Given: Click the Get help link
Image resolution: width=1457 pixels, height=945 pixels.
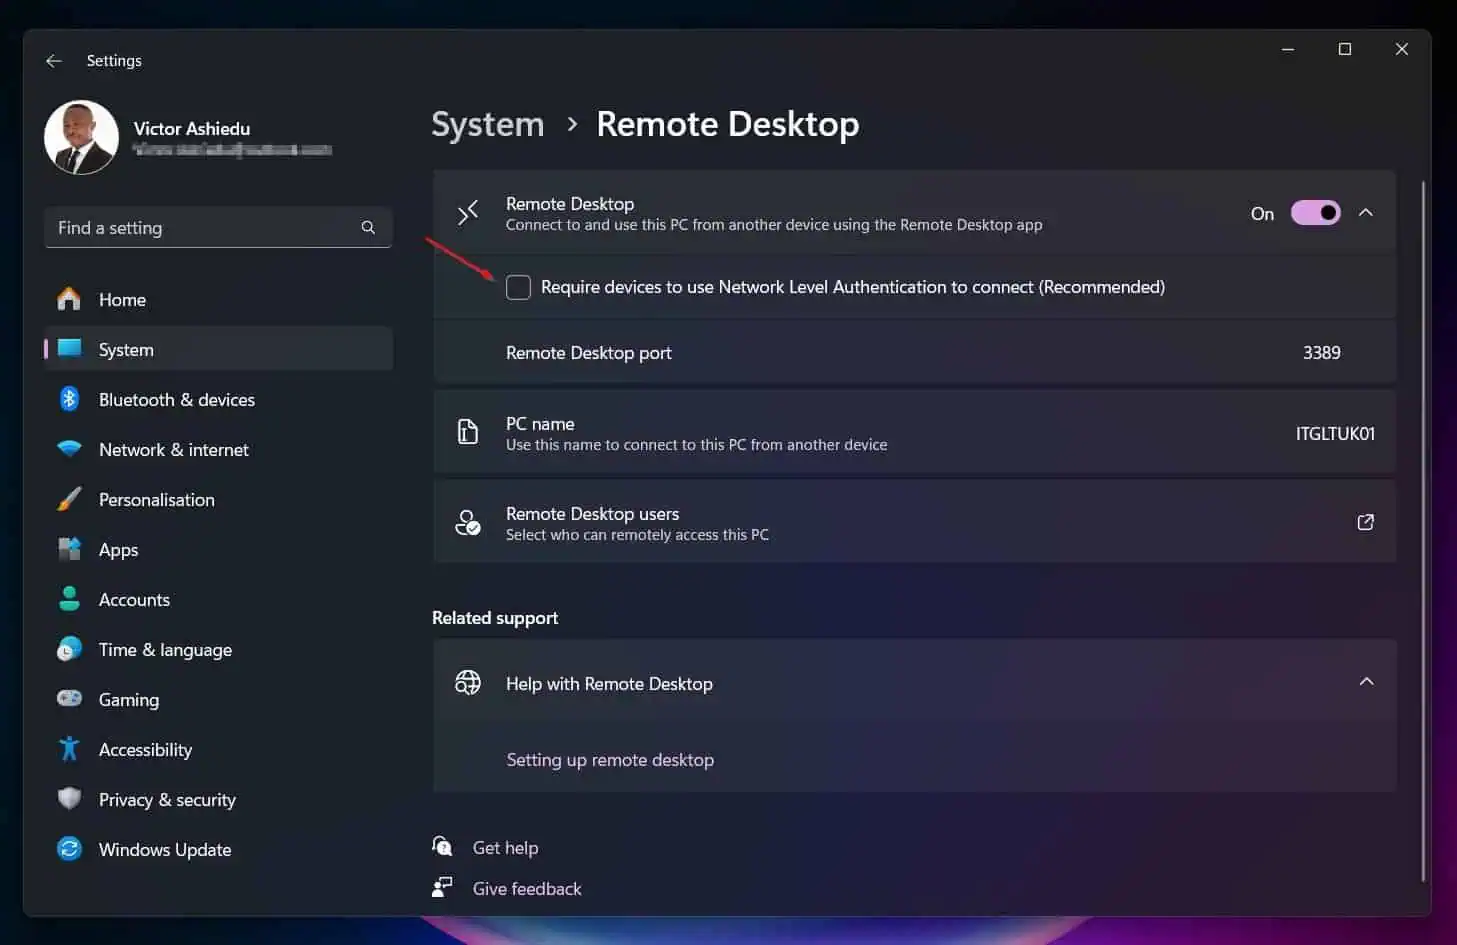Looking at the screenshot, I should tap(505, 848).
